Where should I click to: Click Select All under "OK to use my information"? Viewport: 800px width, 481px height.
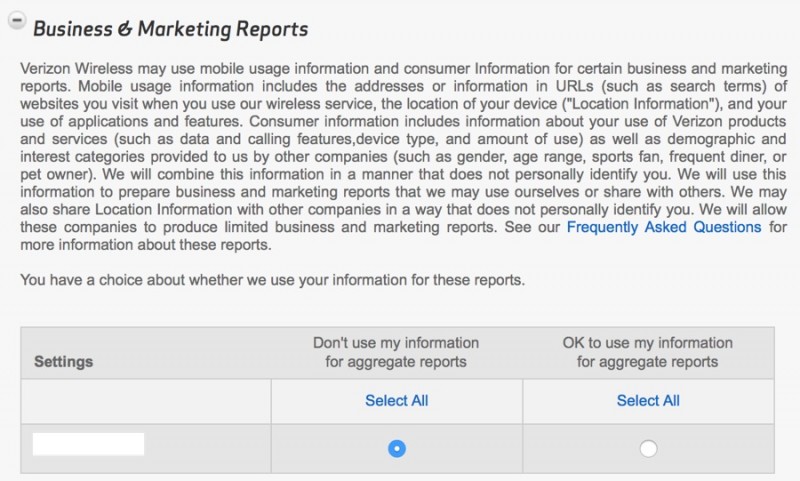tap(648, 401)
